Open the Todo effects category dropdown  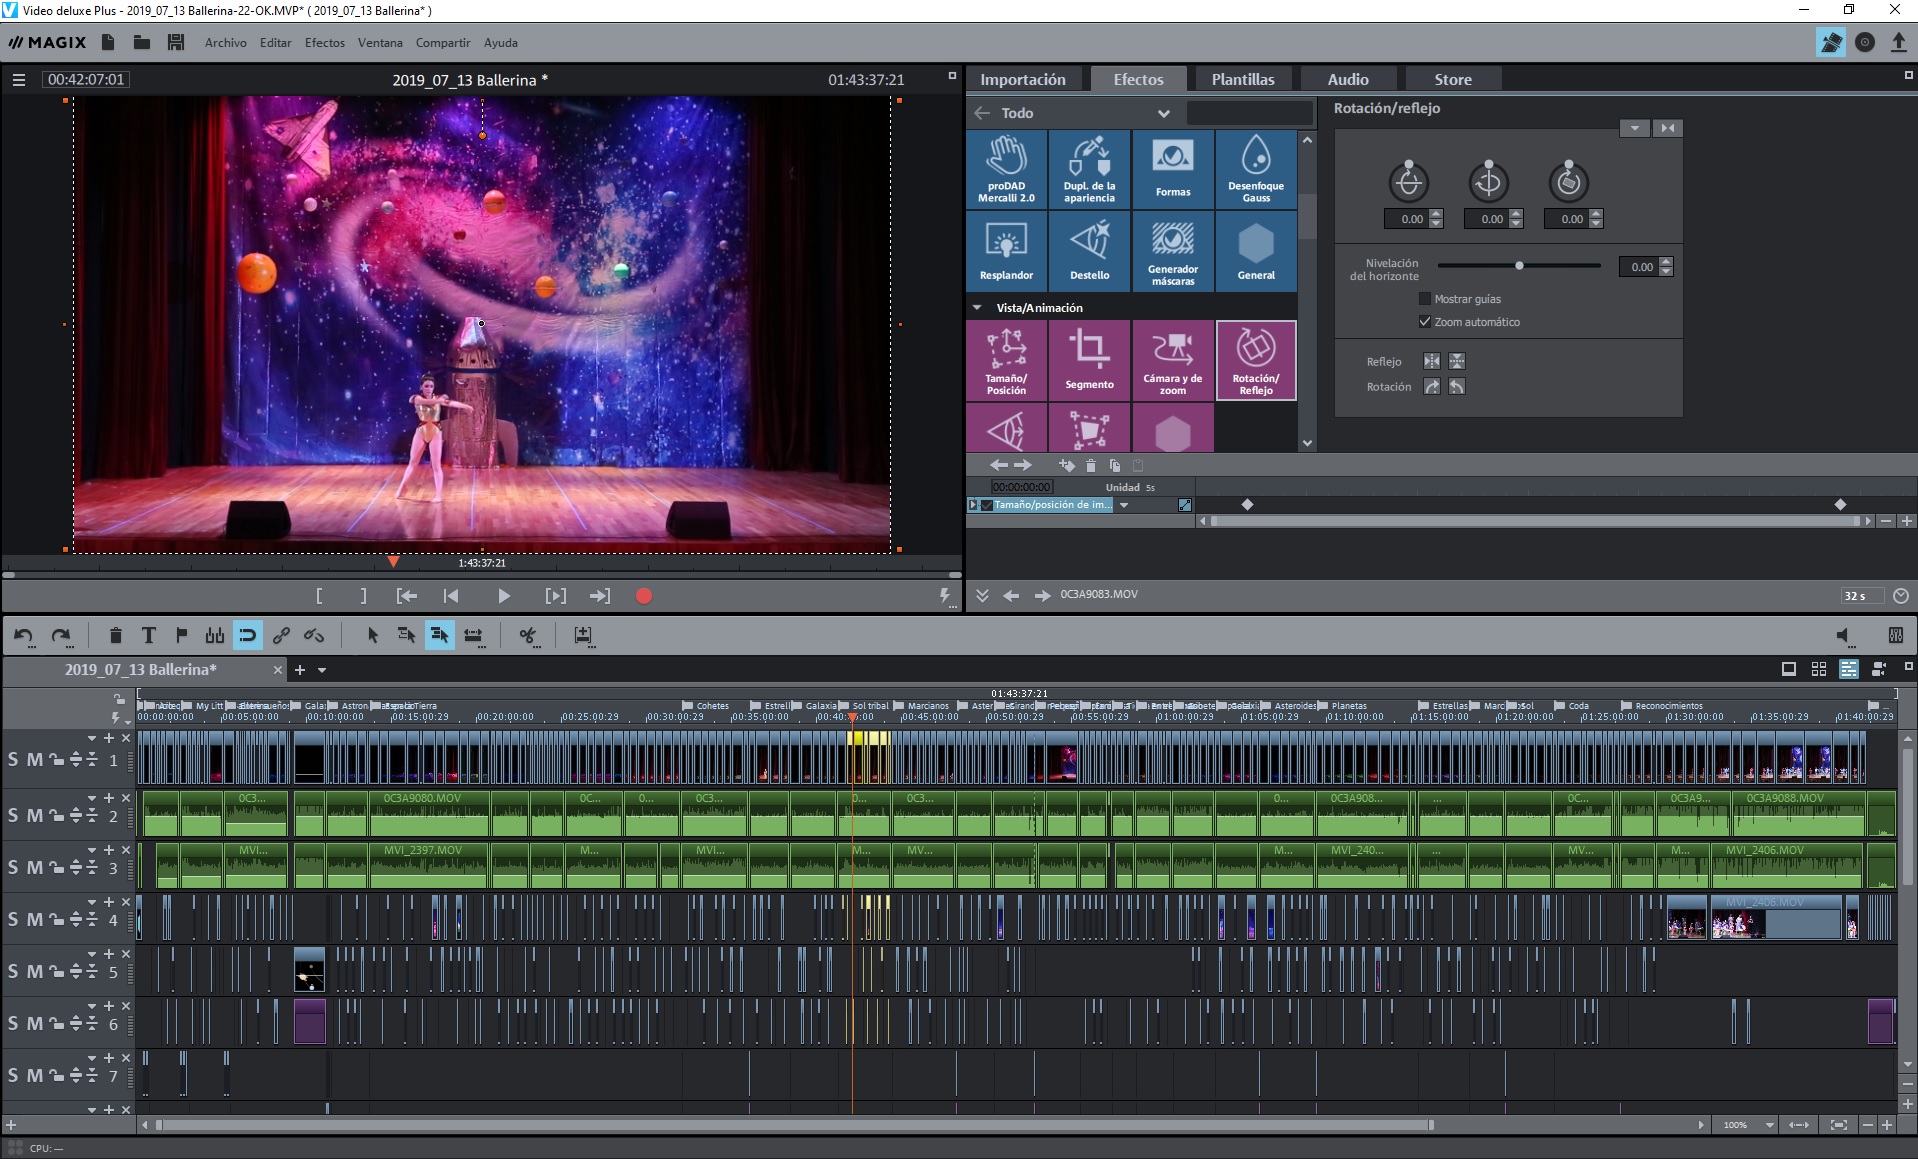[x=1163, y=113]
